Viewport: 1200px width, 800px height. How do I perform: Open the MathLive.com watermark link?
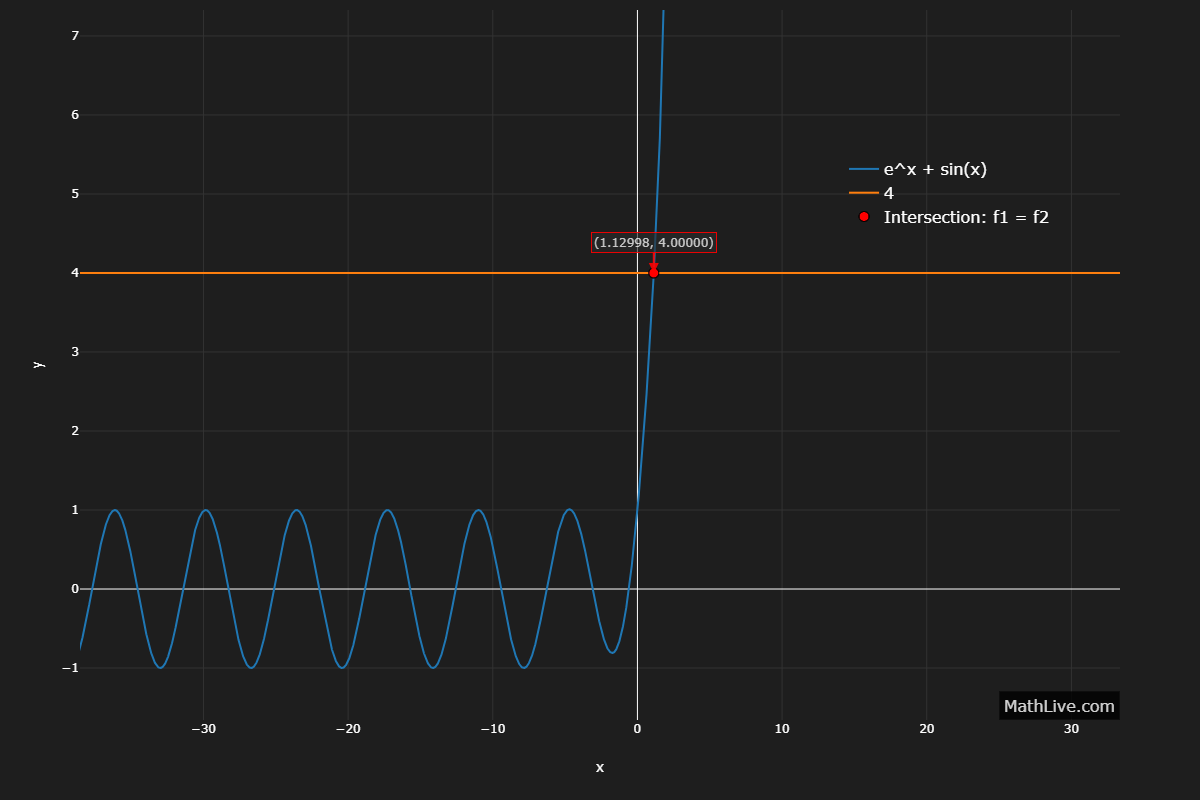[1058, 706]
